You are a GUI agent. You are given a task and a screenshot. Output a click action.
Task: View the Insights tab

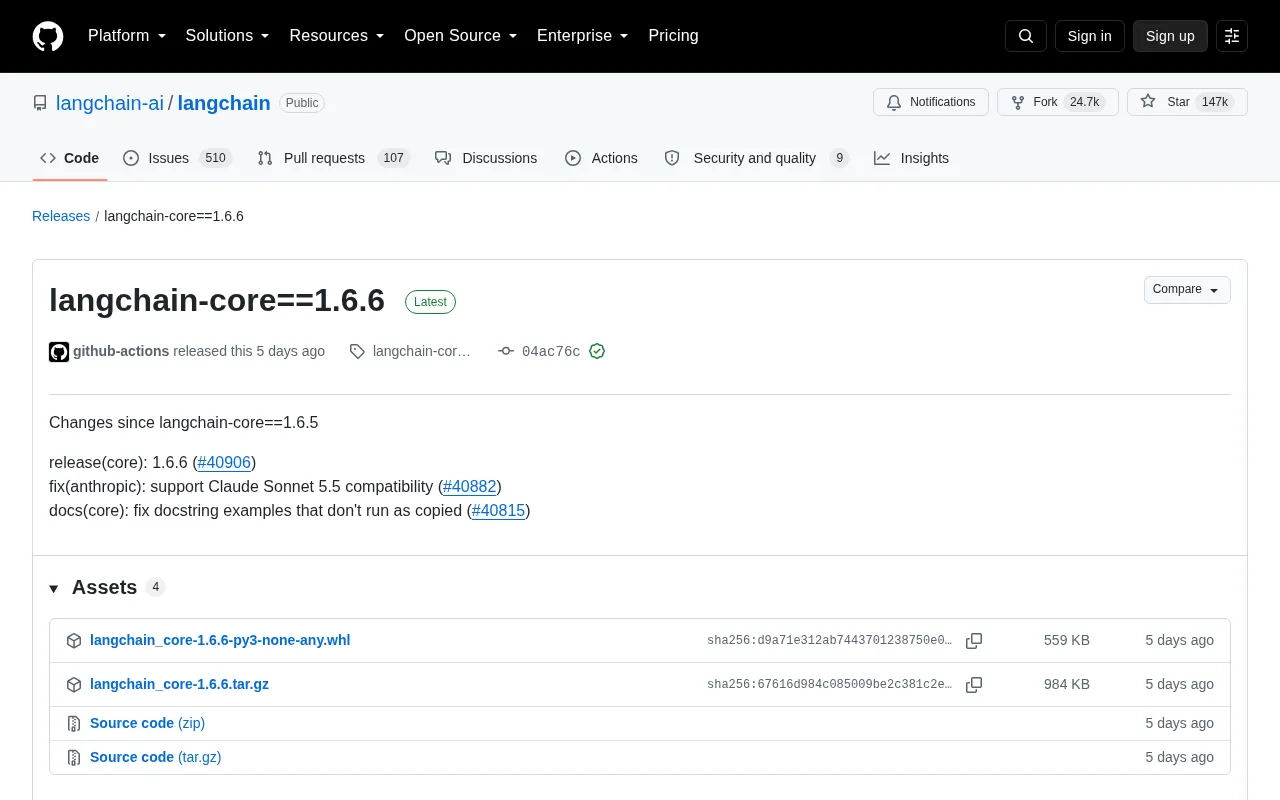(x=911, y=158)
